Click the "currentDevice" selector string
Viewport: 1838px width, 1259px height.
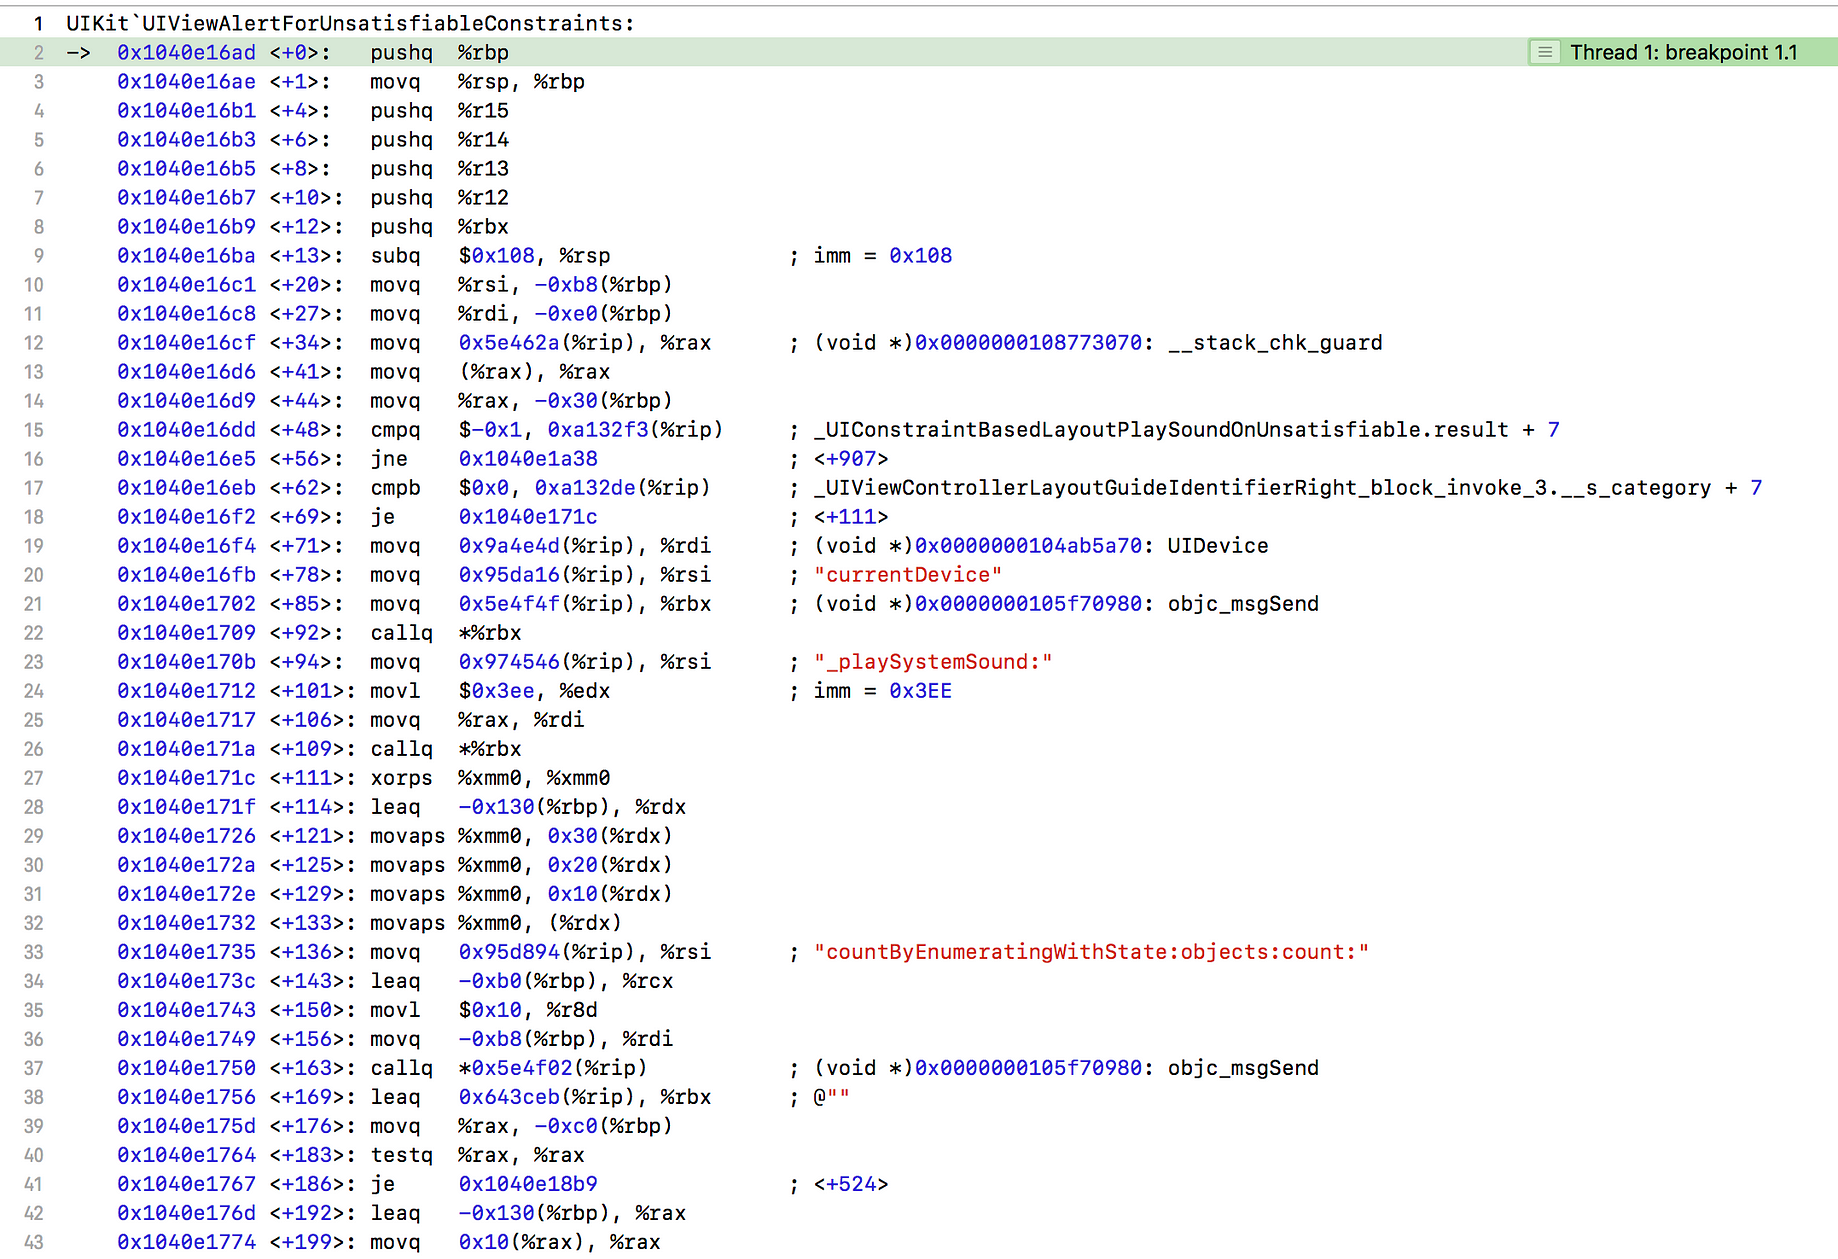[x=908, y=575]
